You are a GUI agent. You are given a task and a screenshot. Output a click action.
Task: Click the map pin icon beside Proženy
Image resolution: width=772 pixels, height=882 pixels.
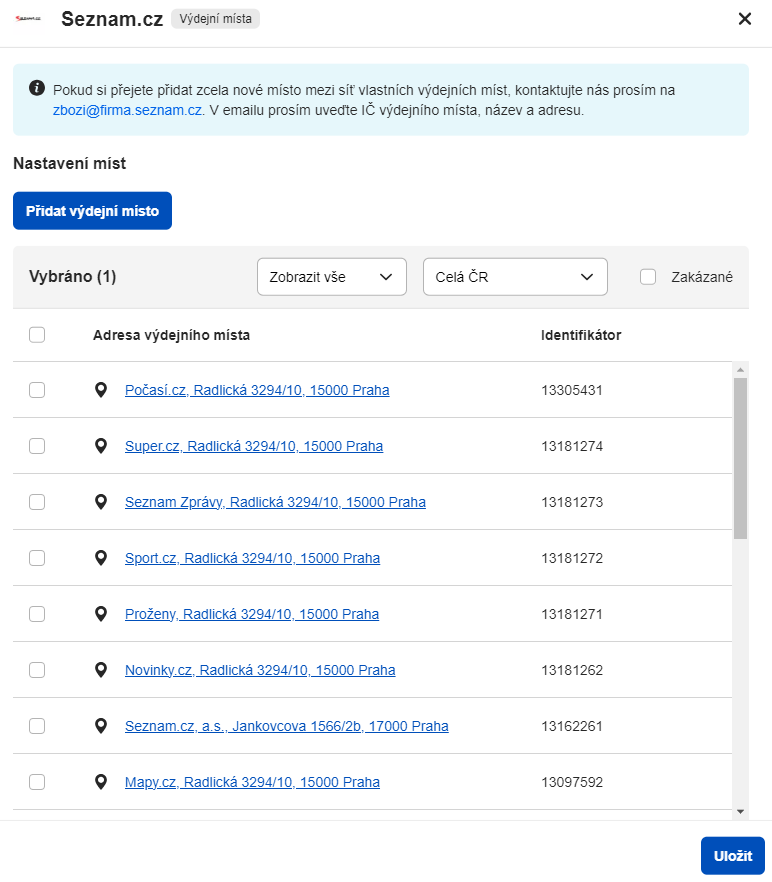click(x=101, y=614)
